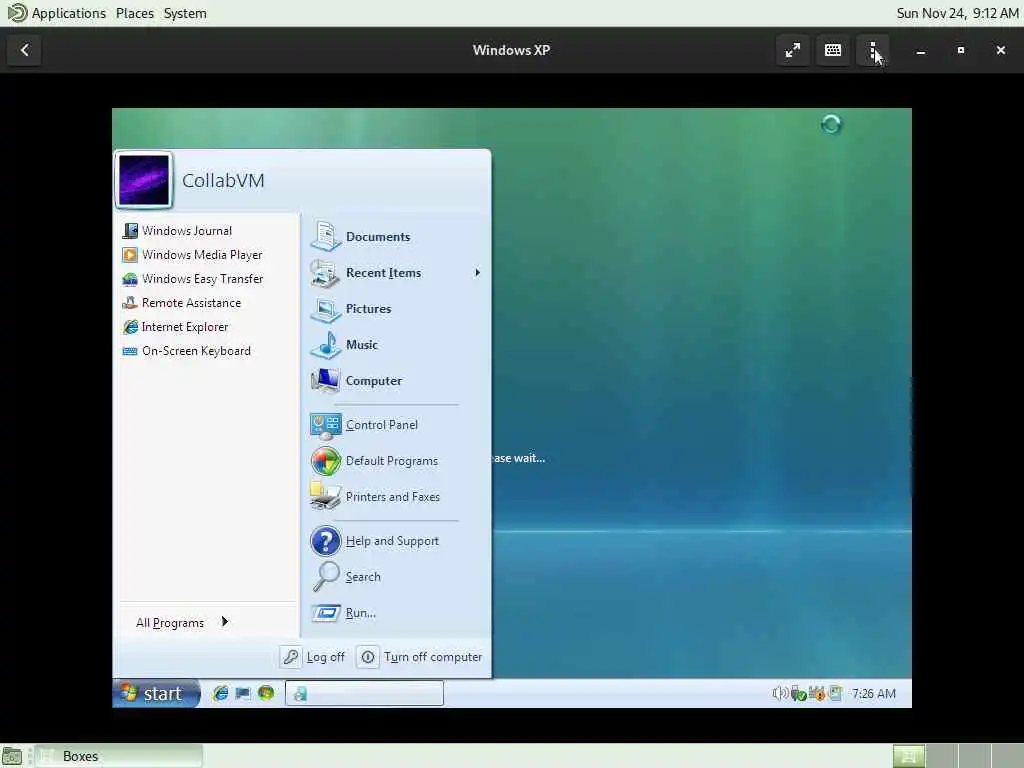Open Computer from start menu

(356, 381)
